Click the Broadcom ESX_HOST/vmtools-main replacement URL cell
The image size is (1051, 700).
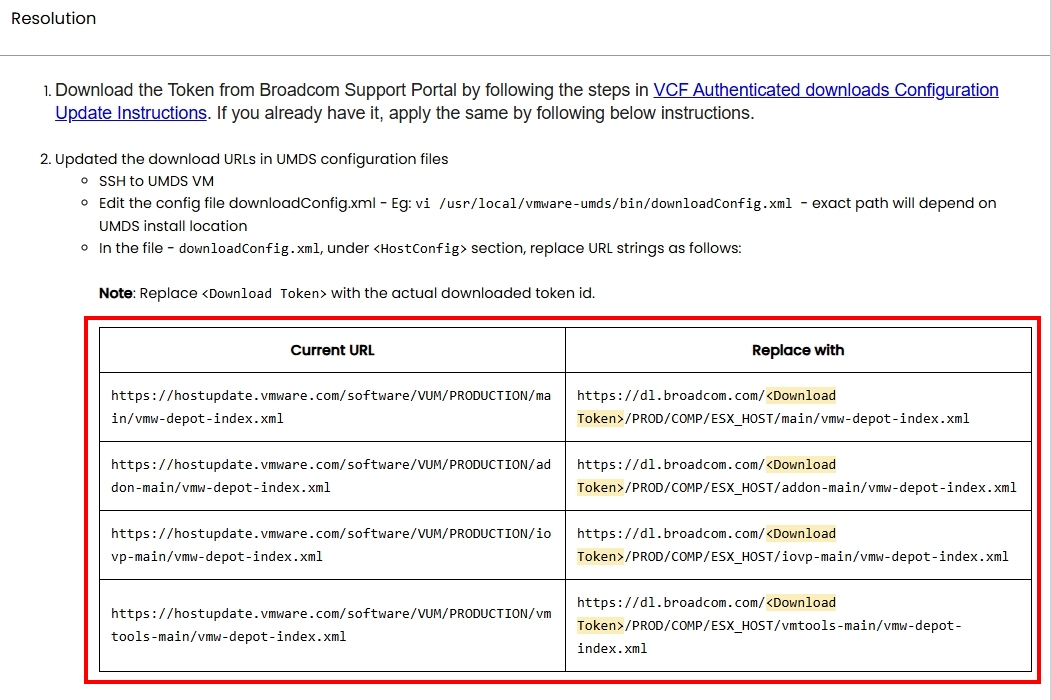click(x=798, y=625)
